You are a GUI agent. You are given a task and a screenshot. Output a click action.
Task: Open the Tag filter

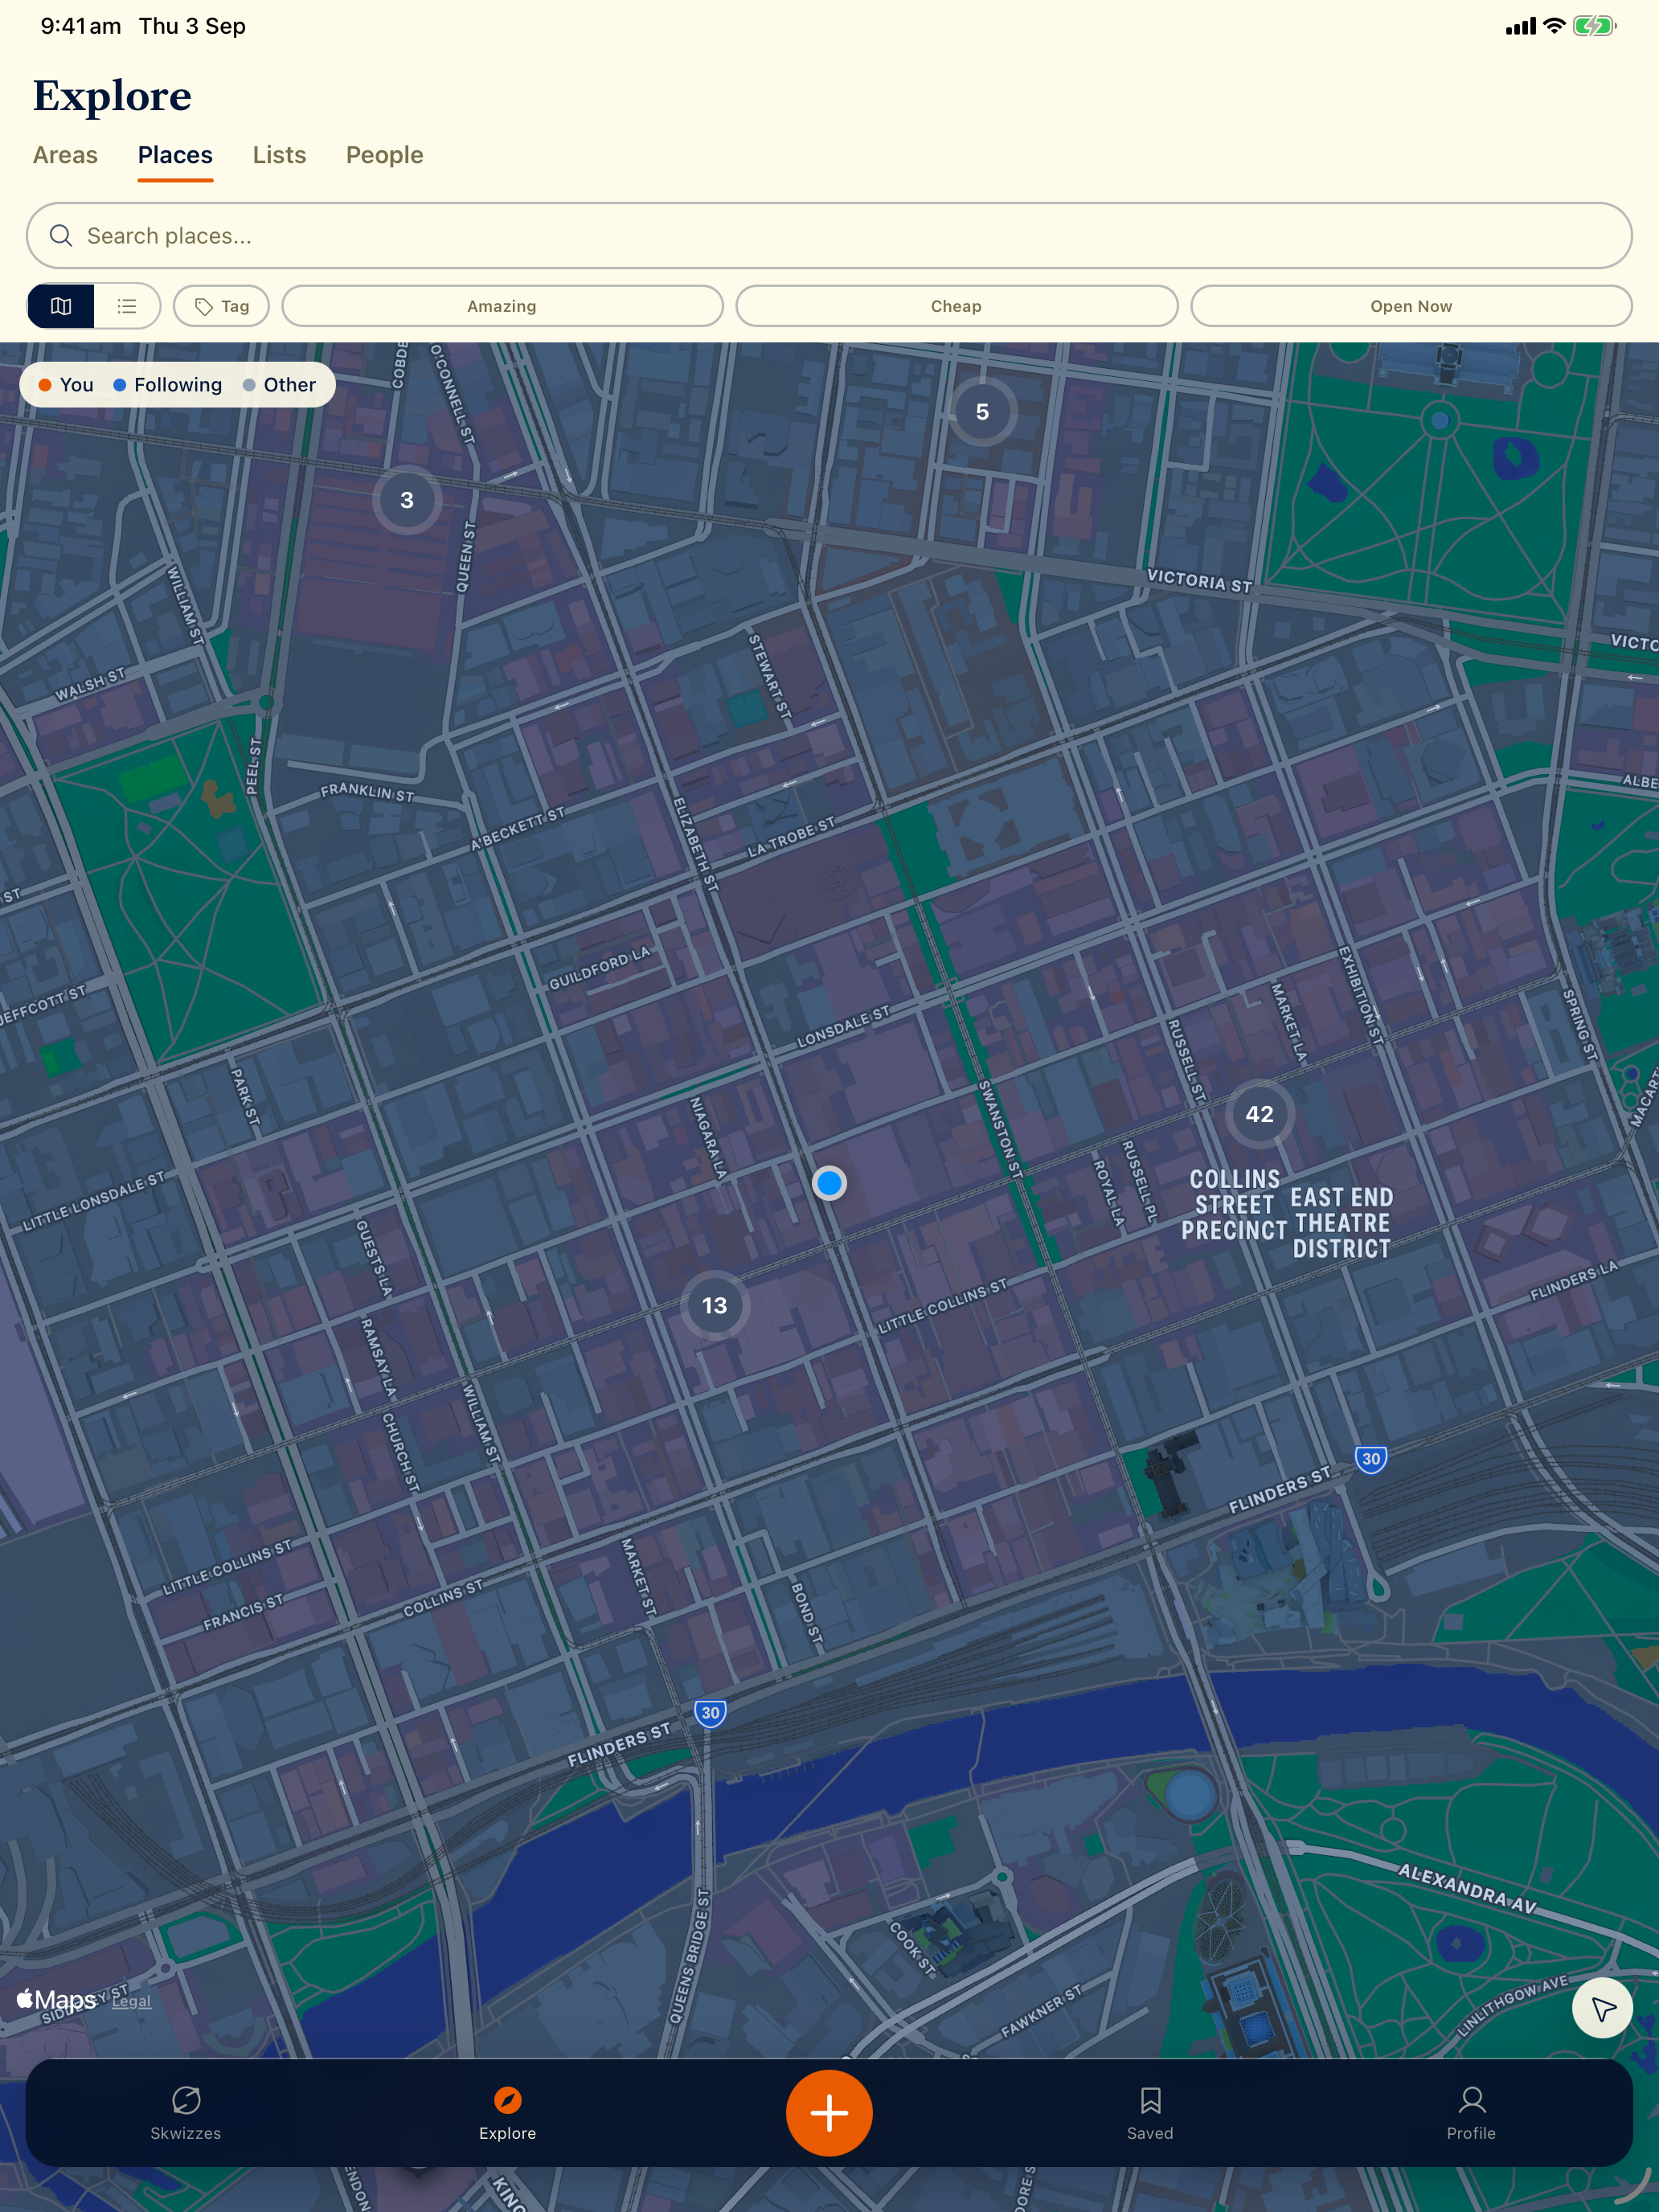[222, 306]
